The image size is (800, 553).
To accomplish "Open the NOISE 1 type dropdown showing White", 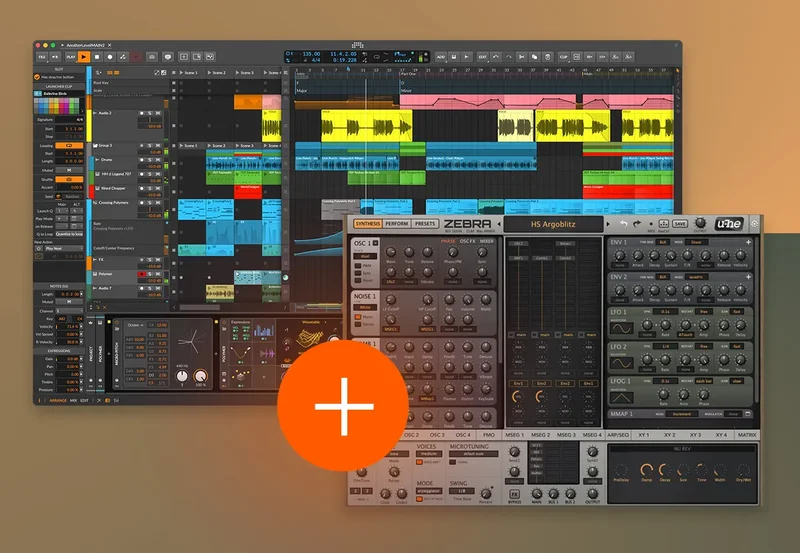I will click(x=365, y=307).
